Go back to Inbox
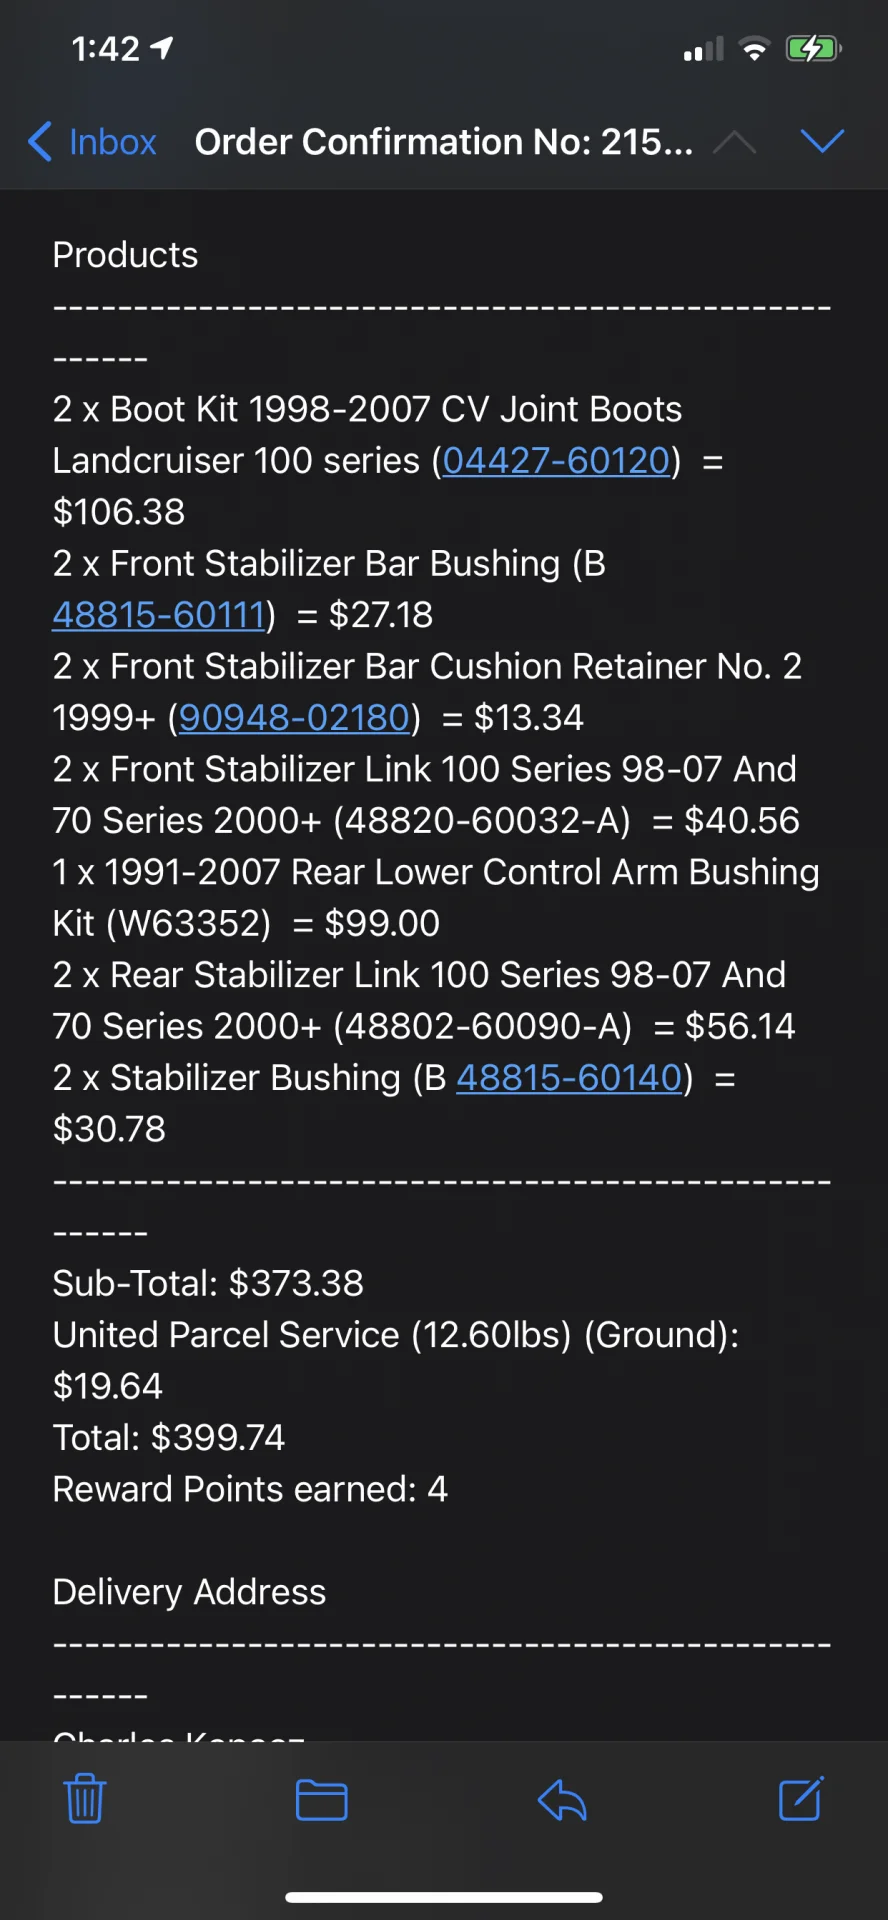The height and width of the screenshot is (1920, 888). (92, 142)
